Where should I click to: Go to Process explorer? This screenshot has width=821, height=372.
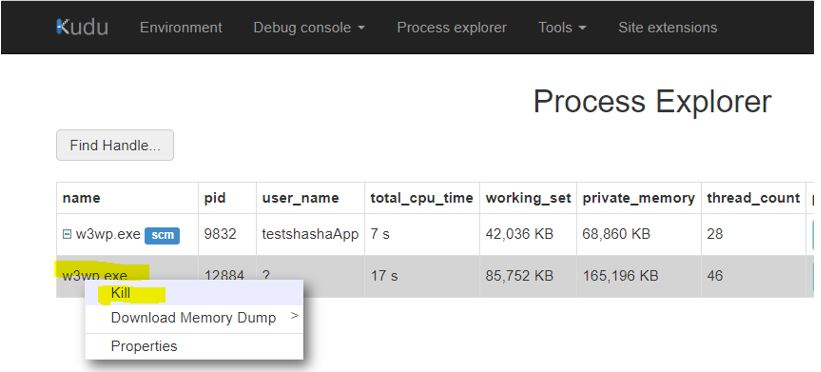[x=451, y=27]
